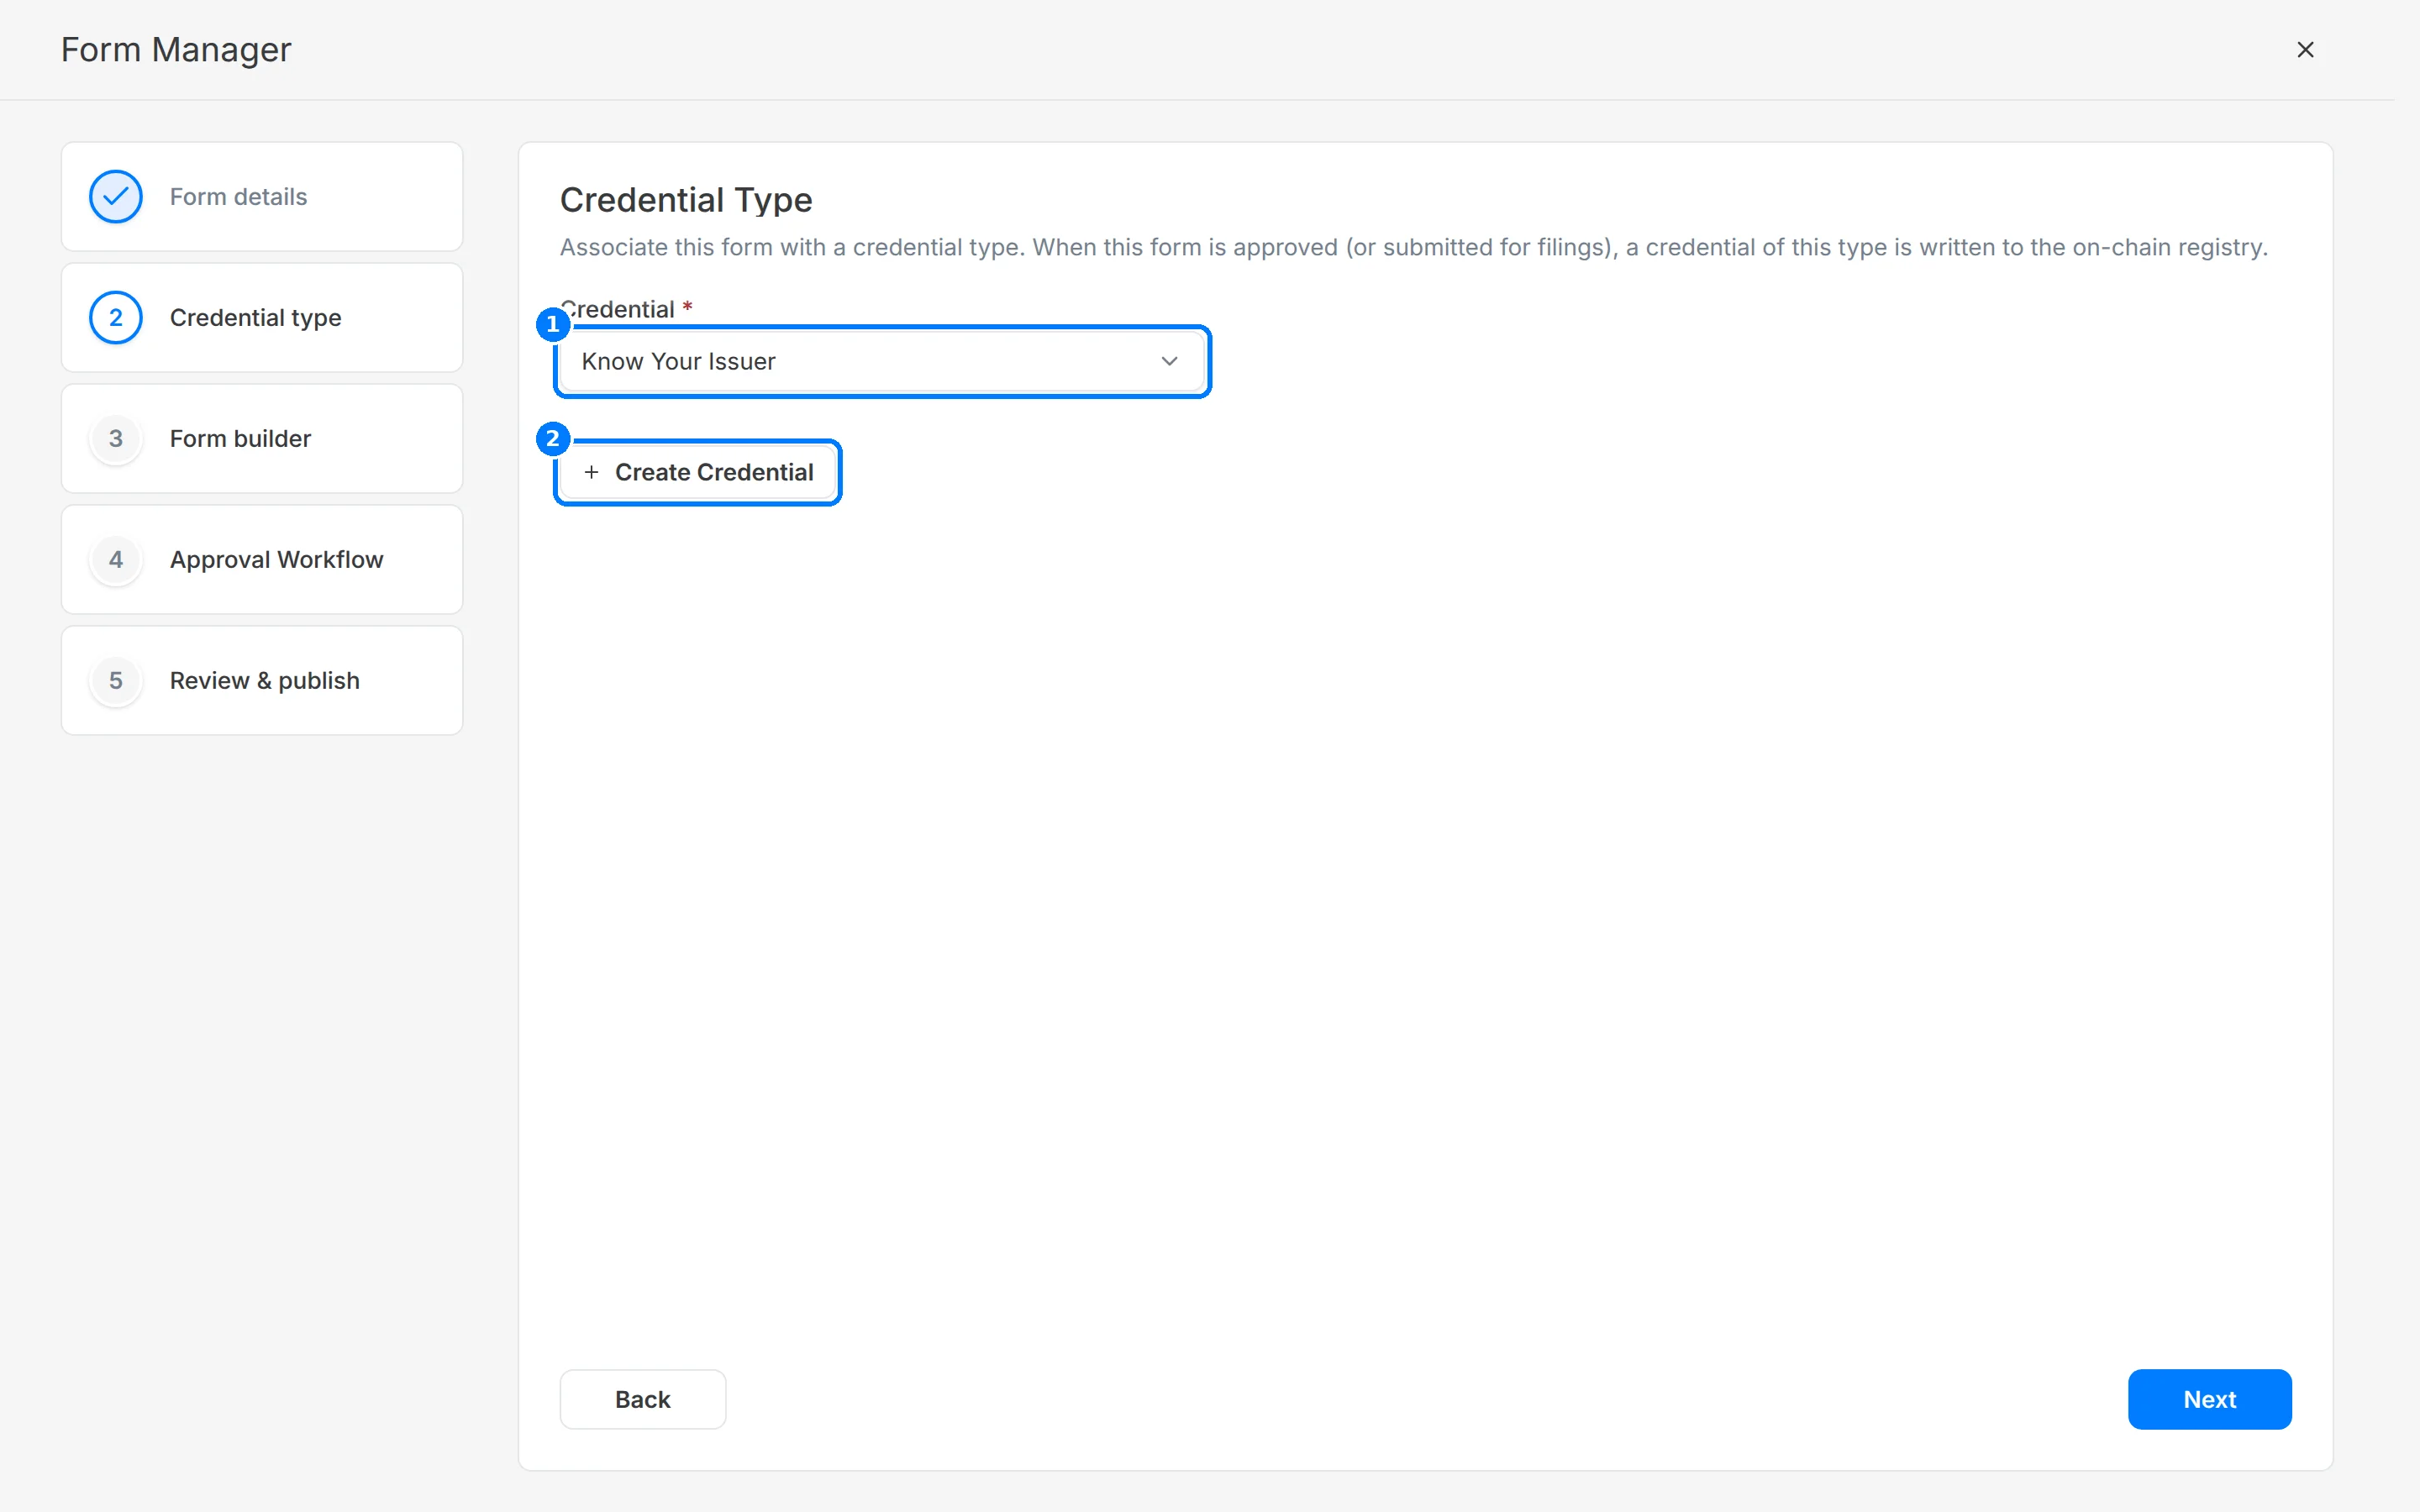Viewport: 2420px width, 1512px height.
Task: Click the 'Associate this form with a credential type' description
Action: 1413,247
